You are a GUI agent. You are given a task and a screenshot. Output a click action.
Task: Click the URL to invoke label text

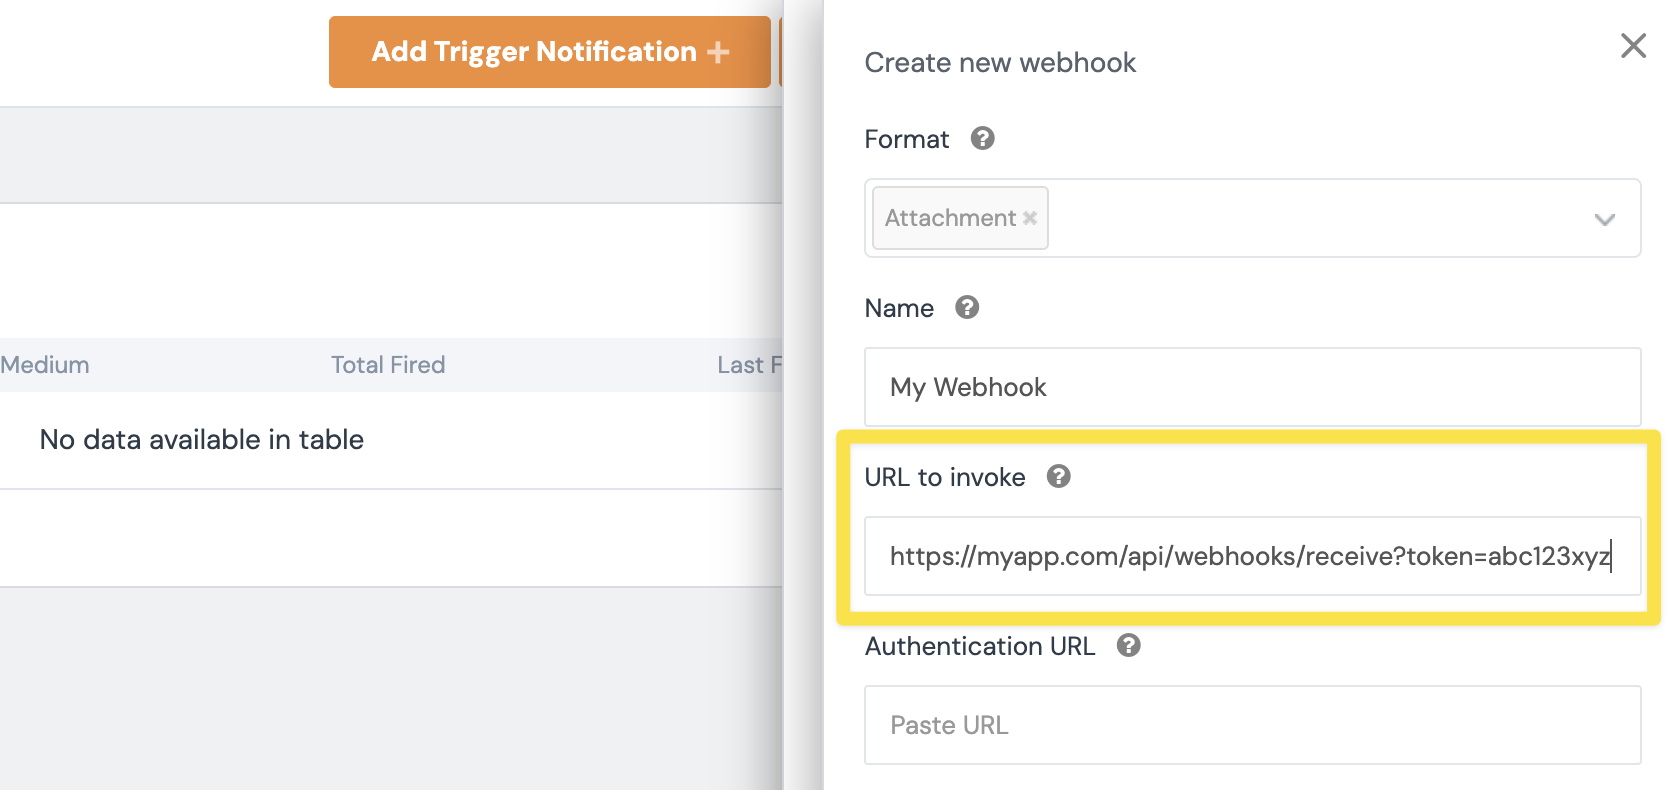944,477
